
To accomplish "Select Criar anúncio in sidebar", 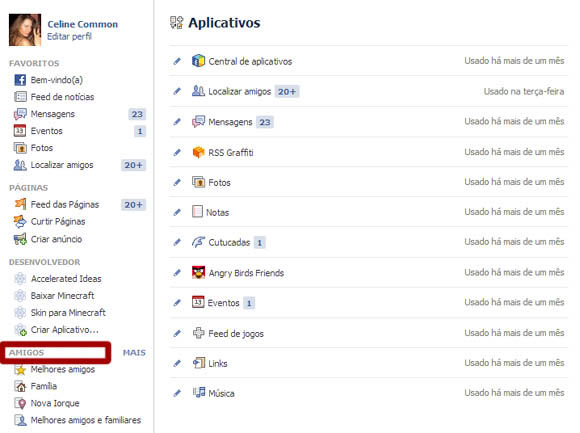I will [x=56, y=239].
